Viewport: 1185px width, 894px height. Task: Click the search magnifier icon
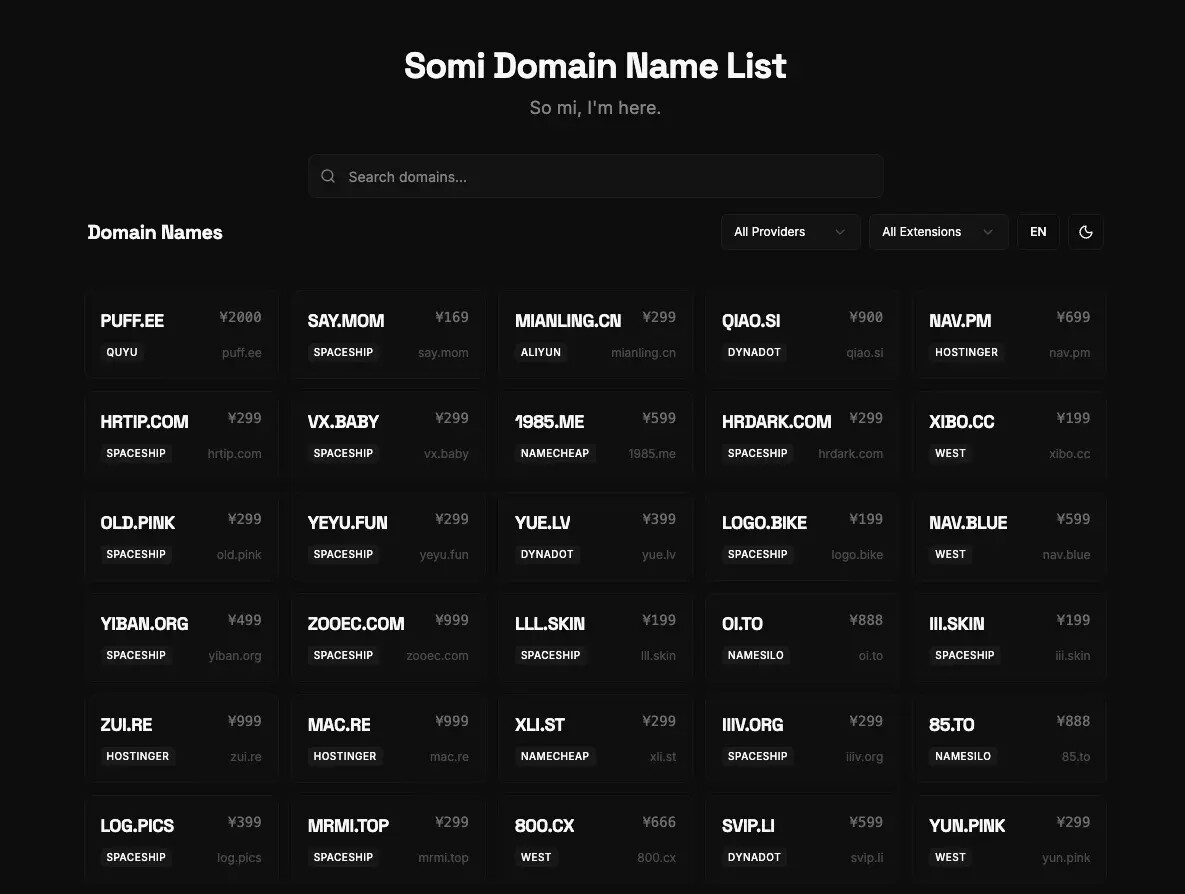coord(328,177)
